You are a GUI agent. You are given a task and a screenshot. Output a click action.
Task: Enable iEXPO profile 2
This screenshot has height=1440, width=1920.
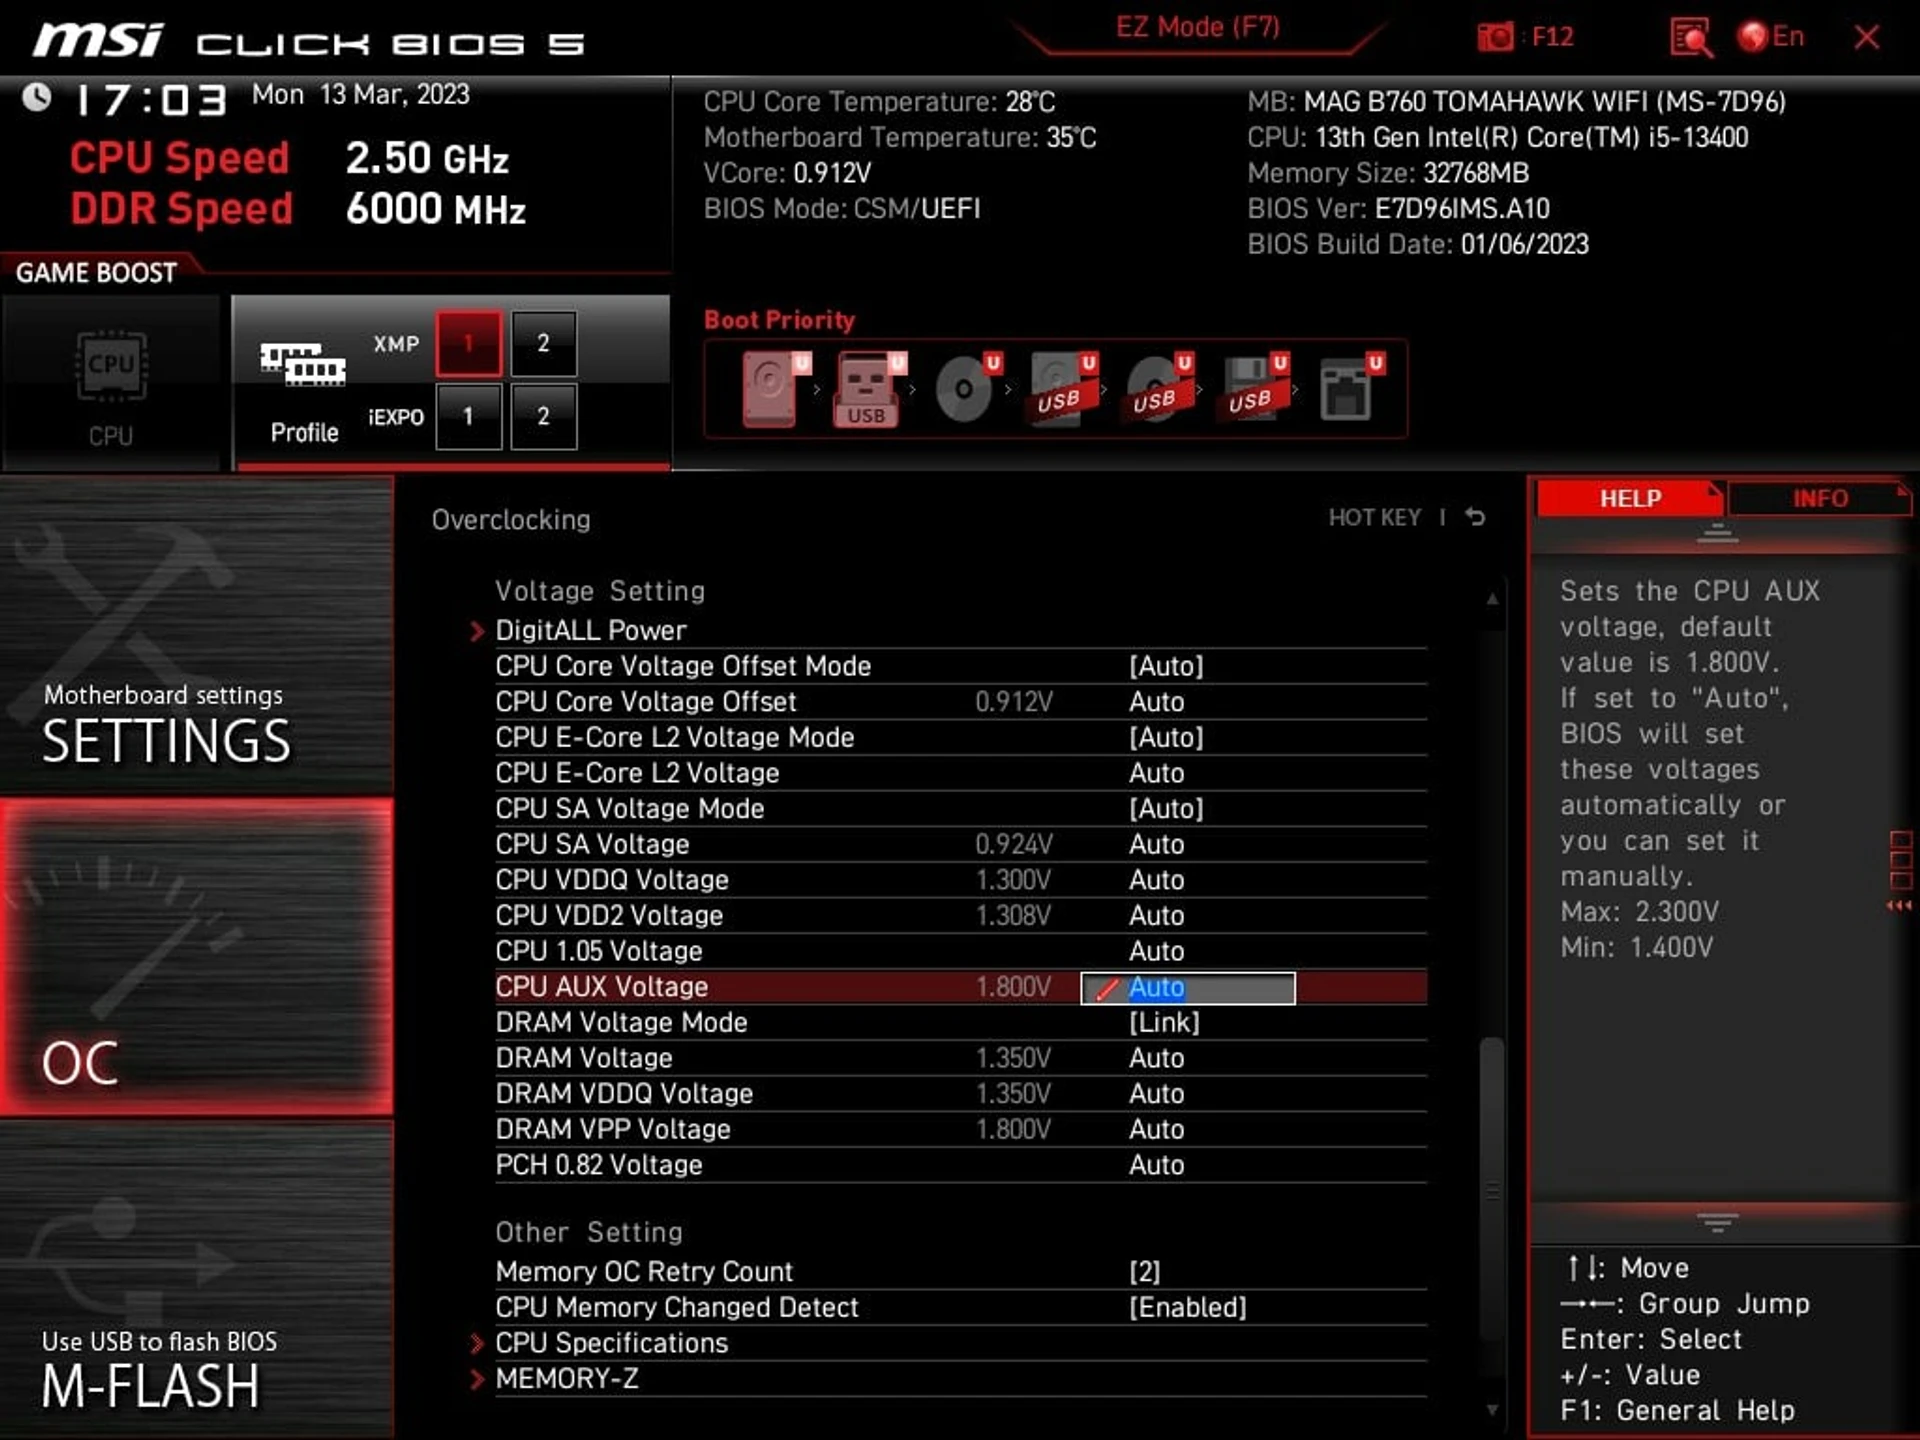543,416
